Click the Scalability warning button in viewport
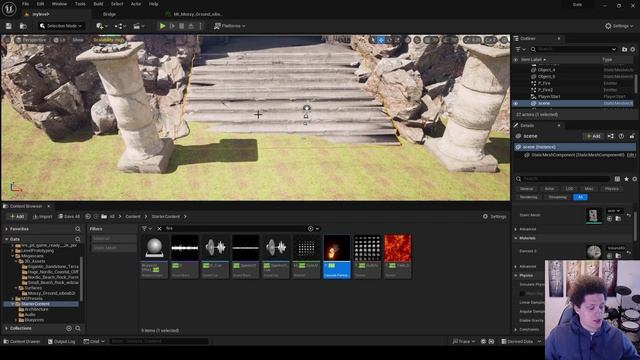 coord(109,40)
